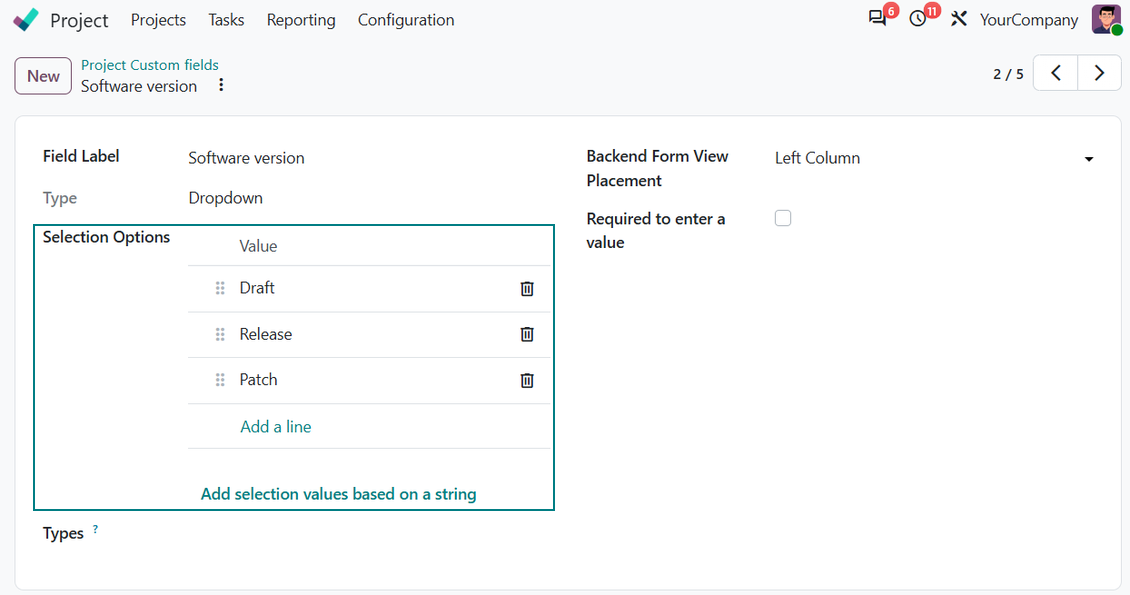Open the Backend Form View Placement dropdown
The width and height of the screenshot is (1130, 595).
click(x=934, y=158)
